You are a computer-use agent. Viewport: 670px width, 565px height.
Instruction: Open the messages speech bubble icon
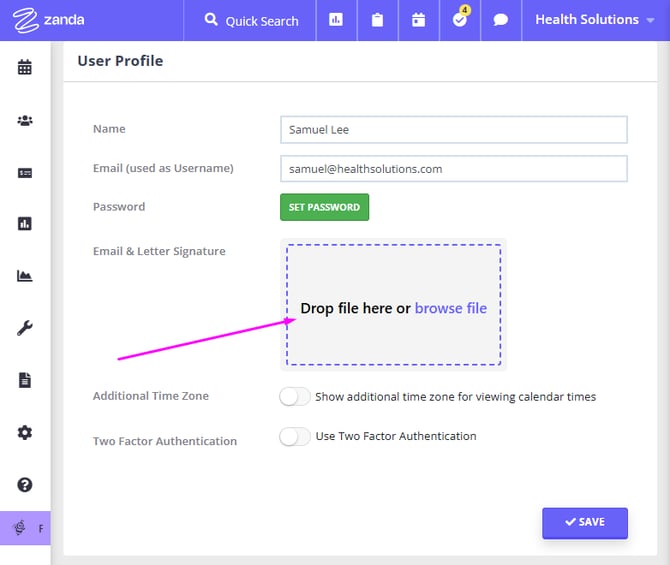(501, 20)
